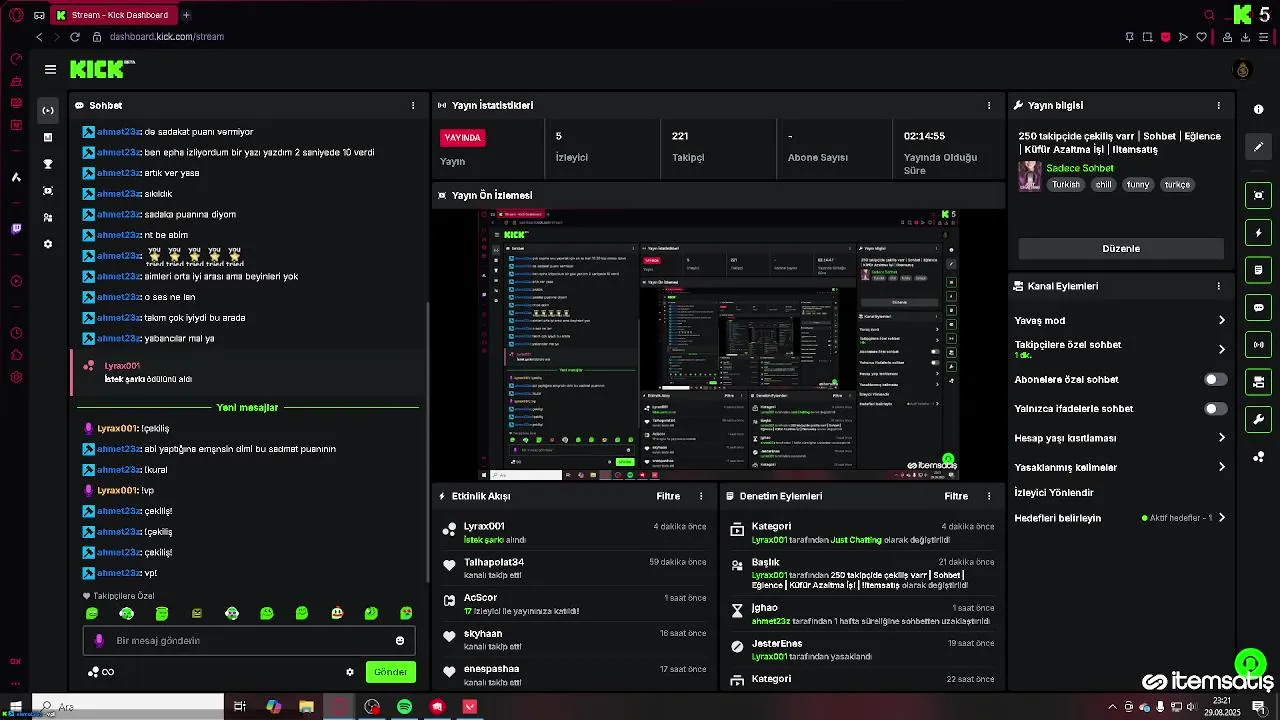Open the Etkinlik Akışı three-dot menu

[x=701, y=496]
